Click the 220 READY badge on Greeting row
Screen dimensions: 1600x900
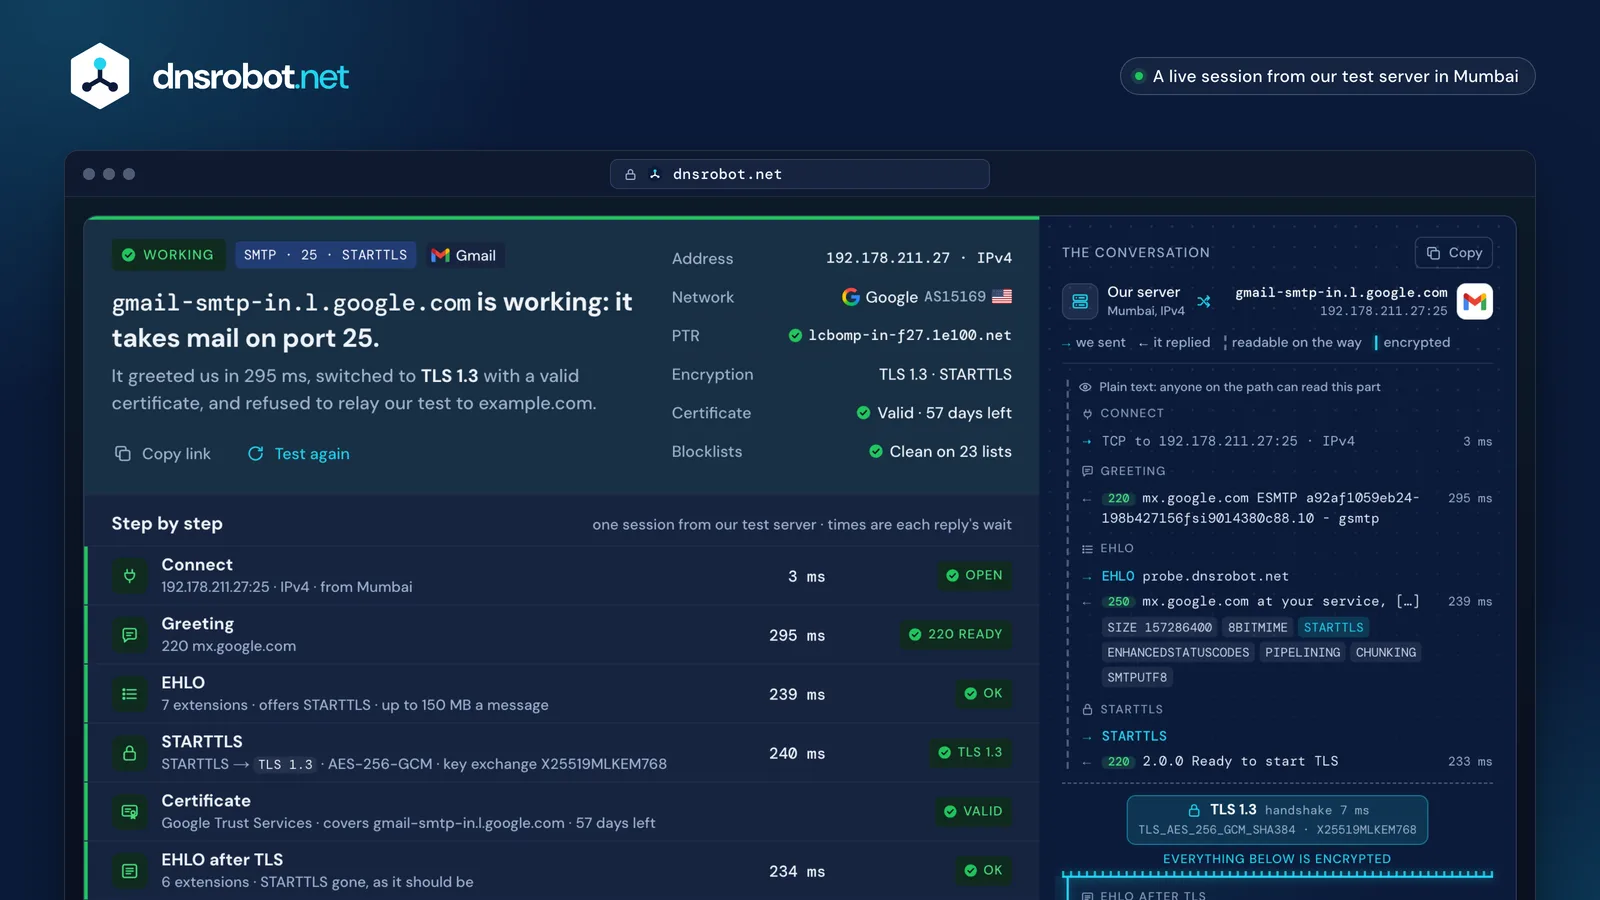tap(955, 634)
